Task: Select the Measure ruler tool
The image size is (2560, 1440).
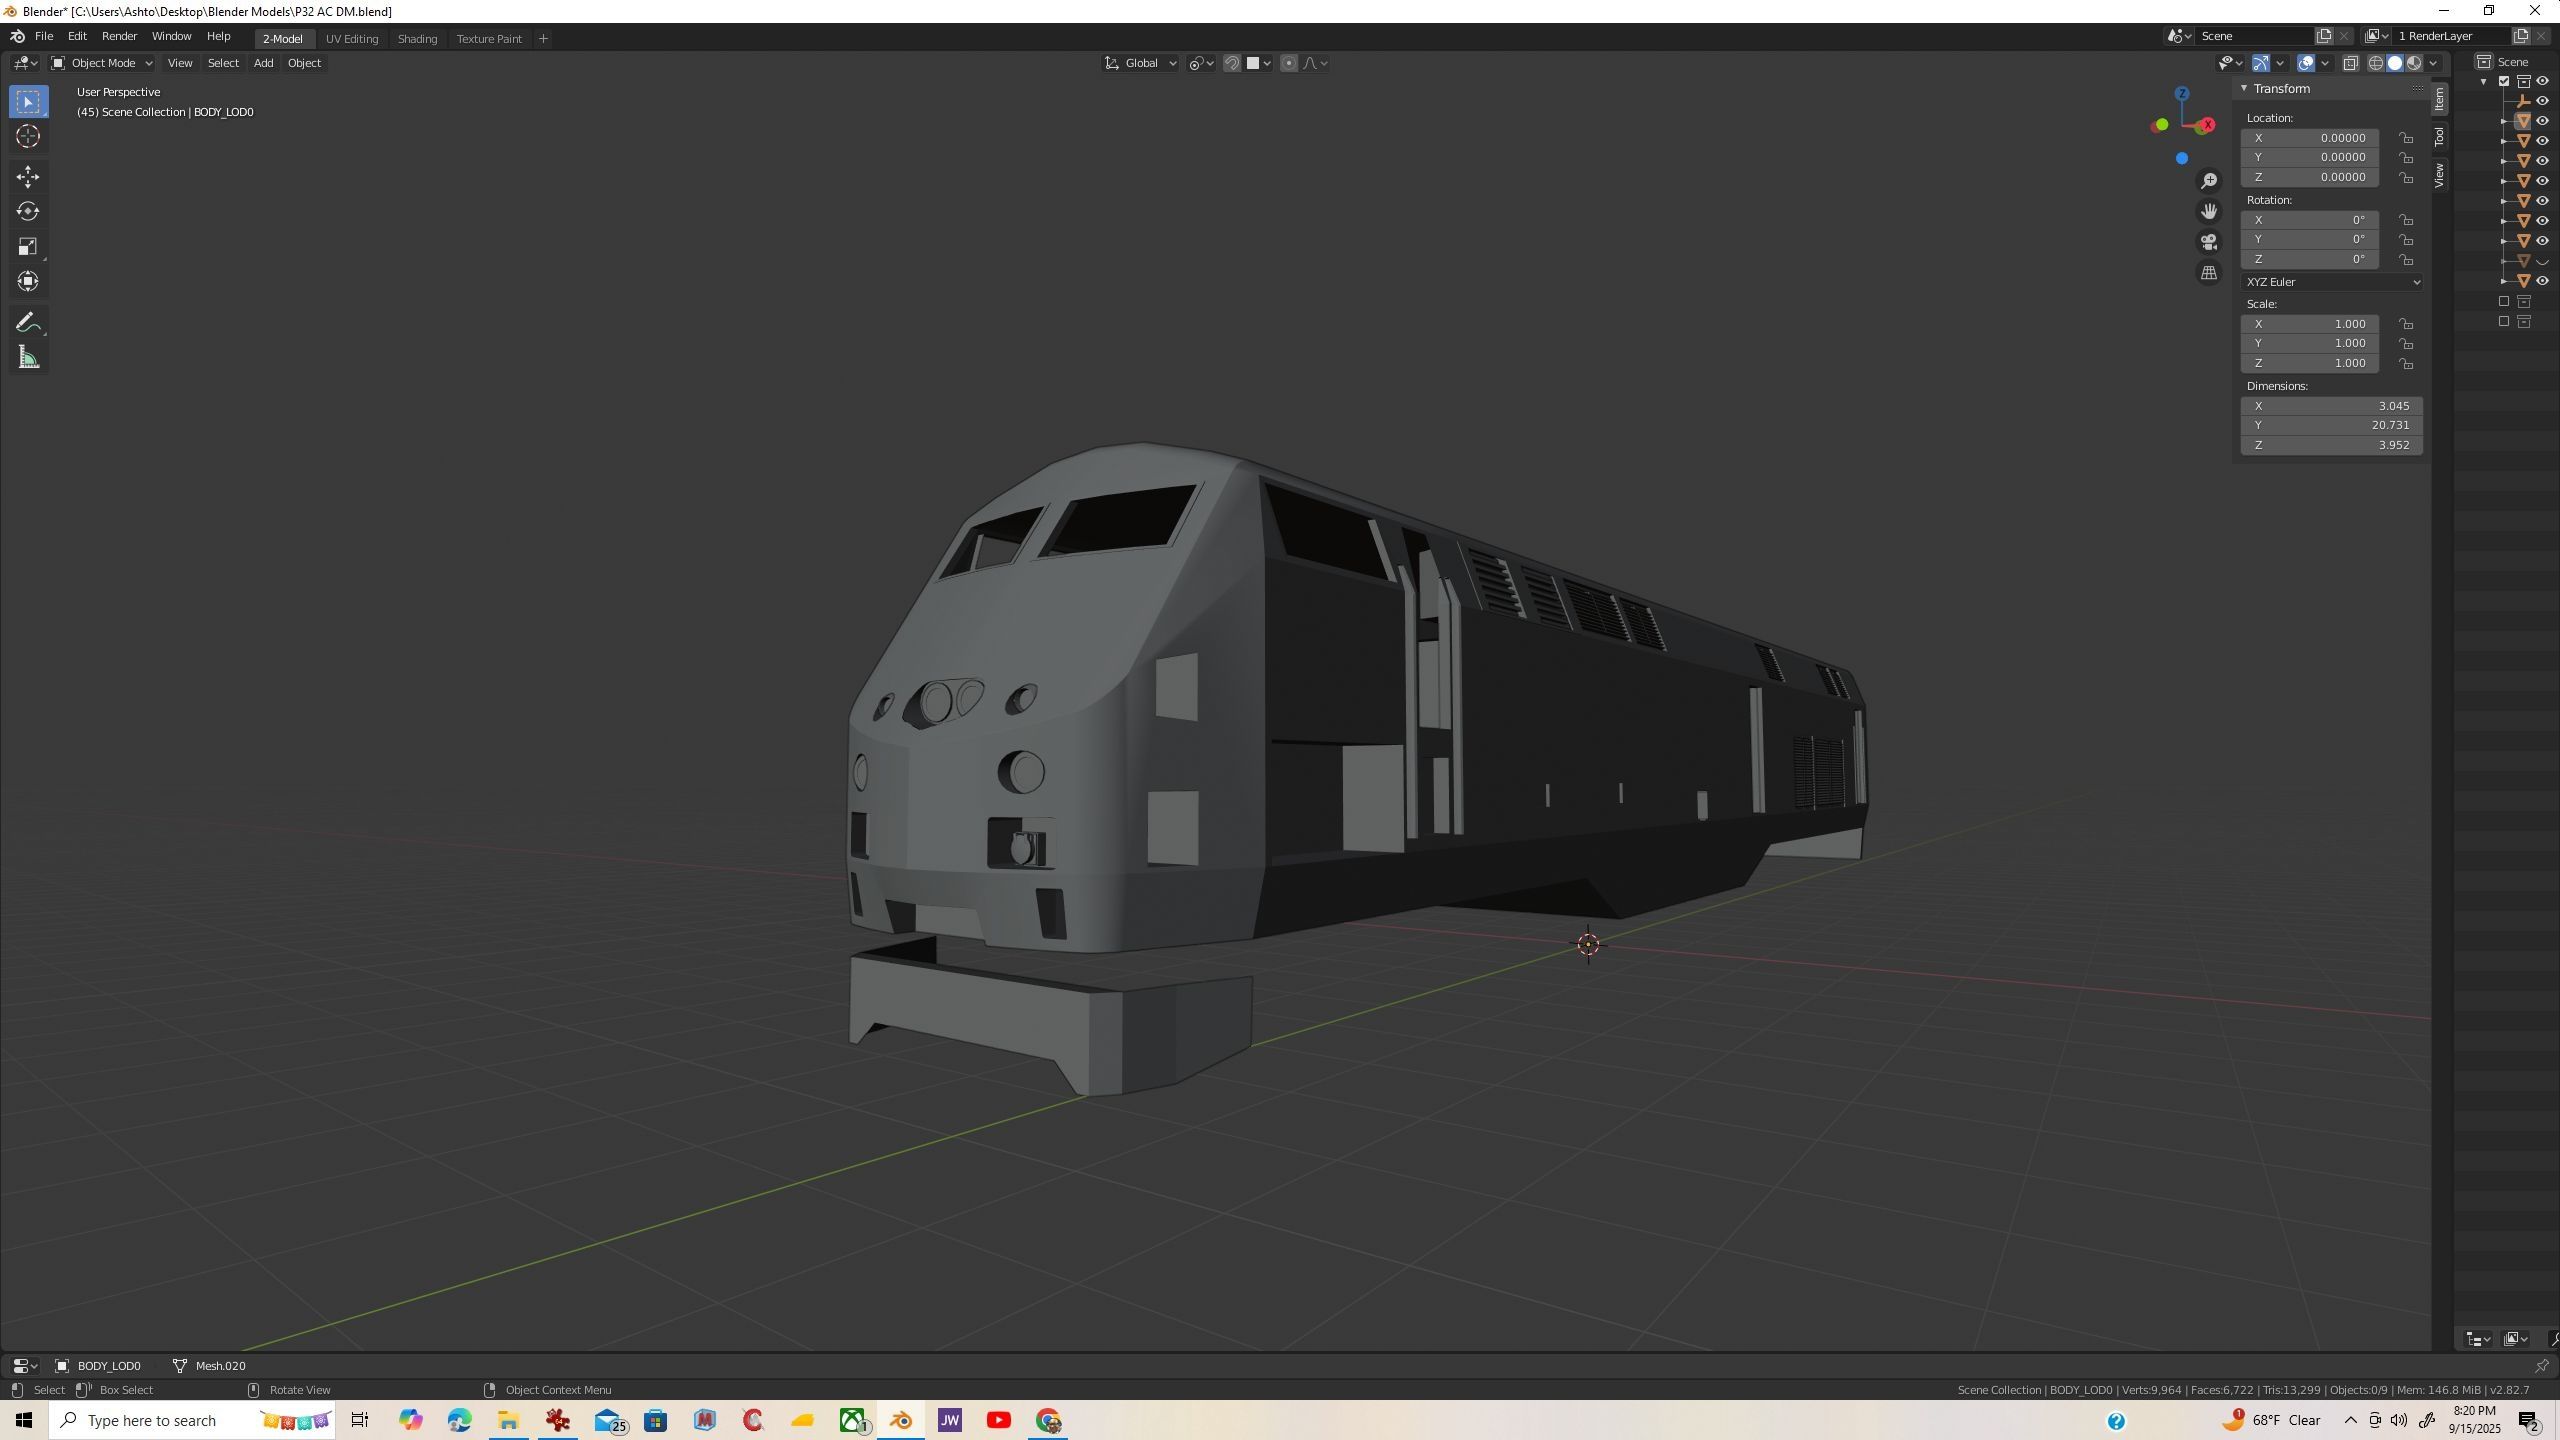Action: 28,358
